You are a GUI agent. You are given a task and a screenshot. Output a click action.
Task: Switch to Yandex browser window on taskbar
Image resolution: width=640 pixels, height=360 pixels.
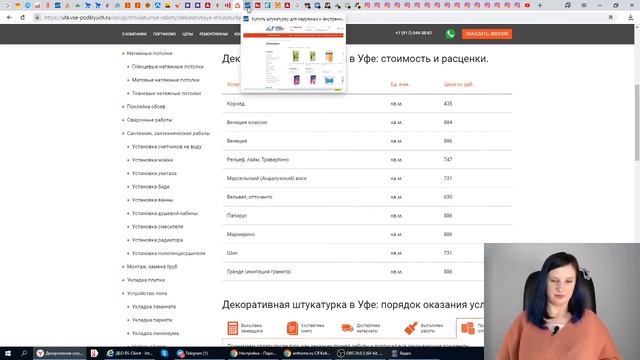pos(60,353)
